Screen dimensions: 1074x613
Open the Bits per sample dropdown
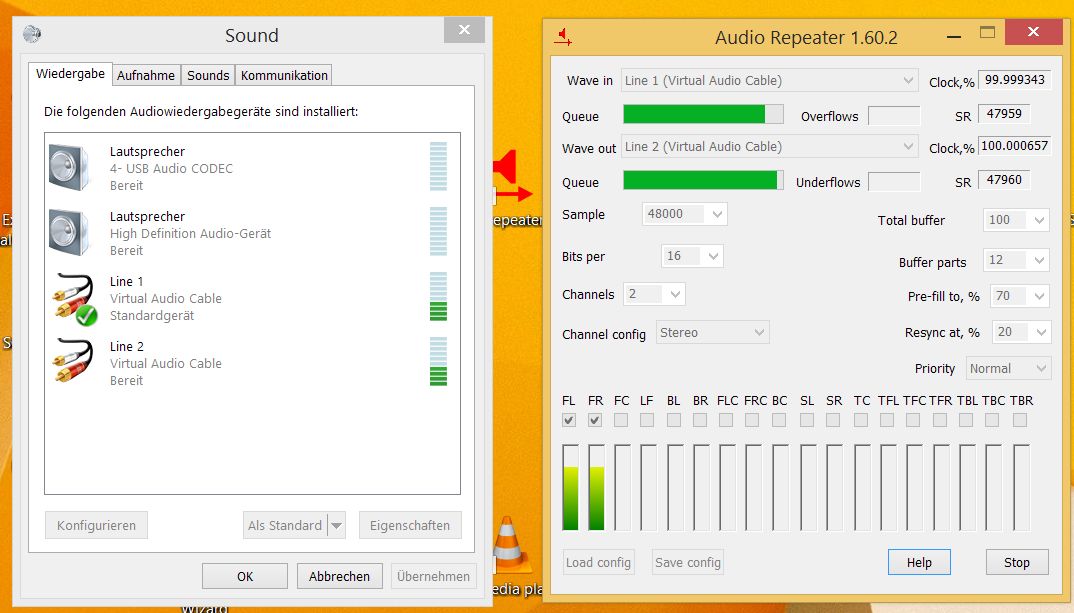click(692, 256)
